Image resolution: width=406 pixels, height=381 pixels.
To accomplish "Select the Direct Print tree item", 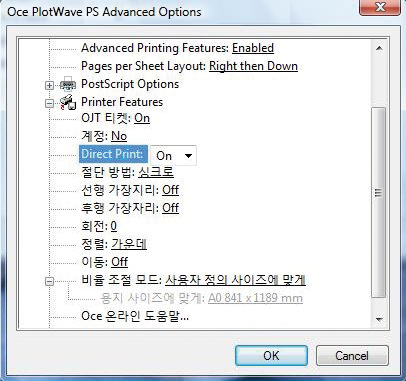I will click(113, 154).
